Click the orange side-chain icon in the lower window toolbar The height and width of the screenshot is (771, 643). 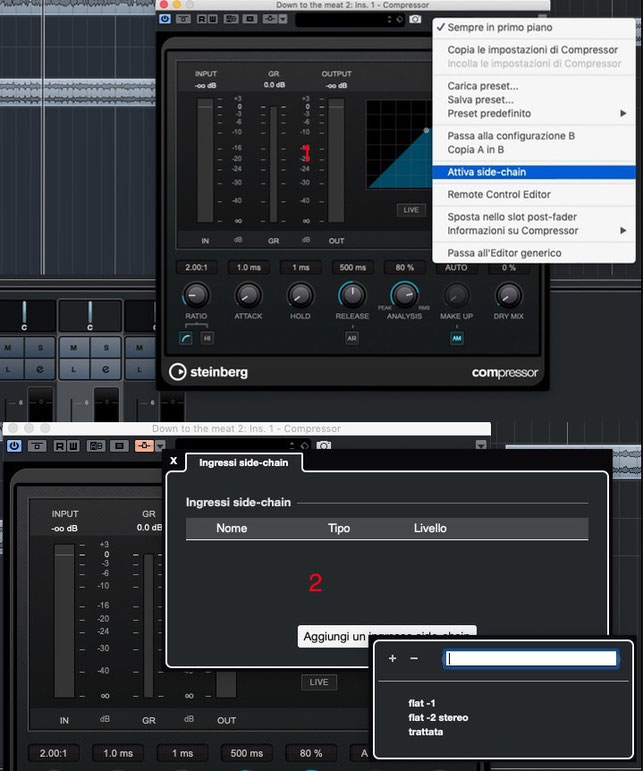pos(144,445)
